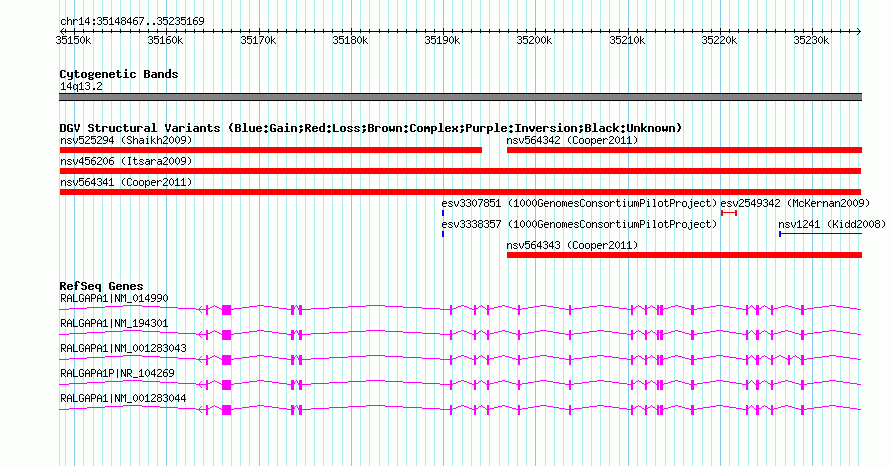This screenshot has height=466, width=890.
Task: Click the DGV Structural Variants track title
Action: coord(371,128)
